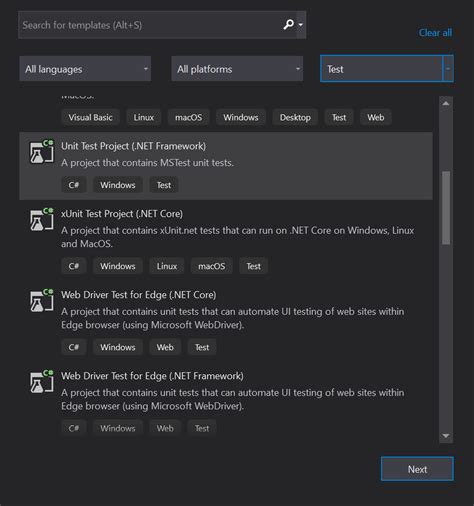Click the Test tag under Unit Test Project
The width and height of the screenshot is (474, 506).
click(x=164, y=185)
